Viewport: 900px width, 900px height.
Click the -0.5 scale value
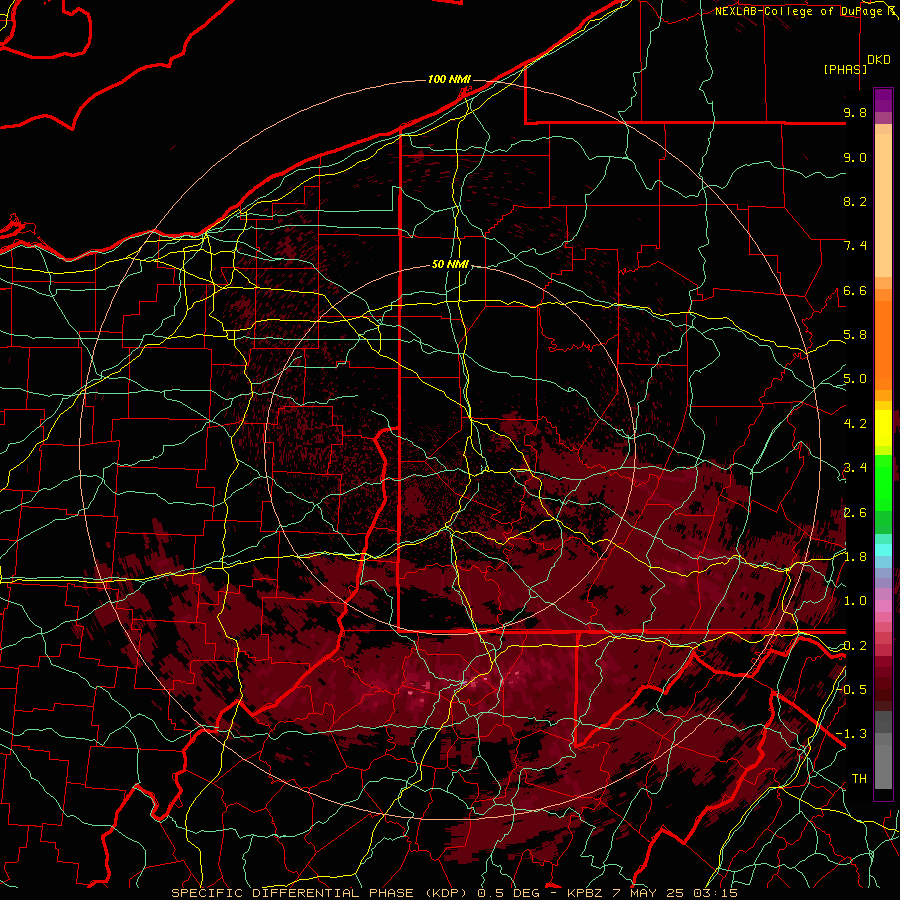(851, 690)
